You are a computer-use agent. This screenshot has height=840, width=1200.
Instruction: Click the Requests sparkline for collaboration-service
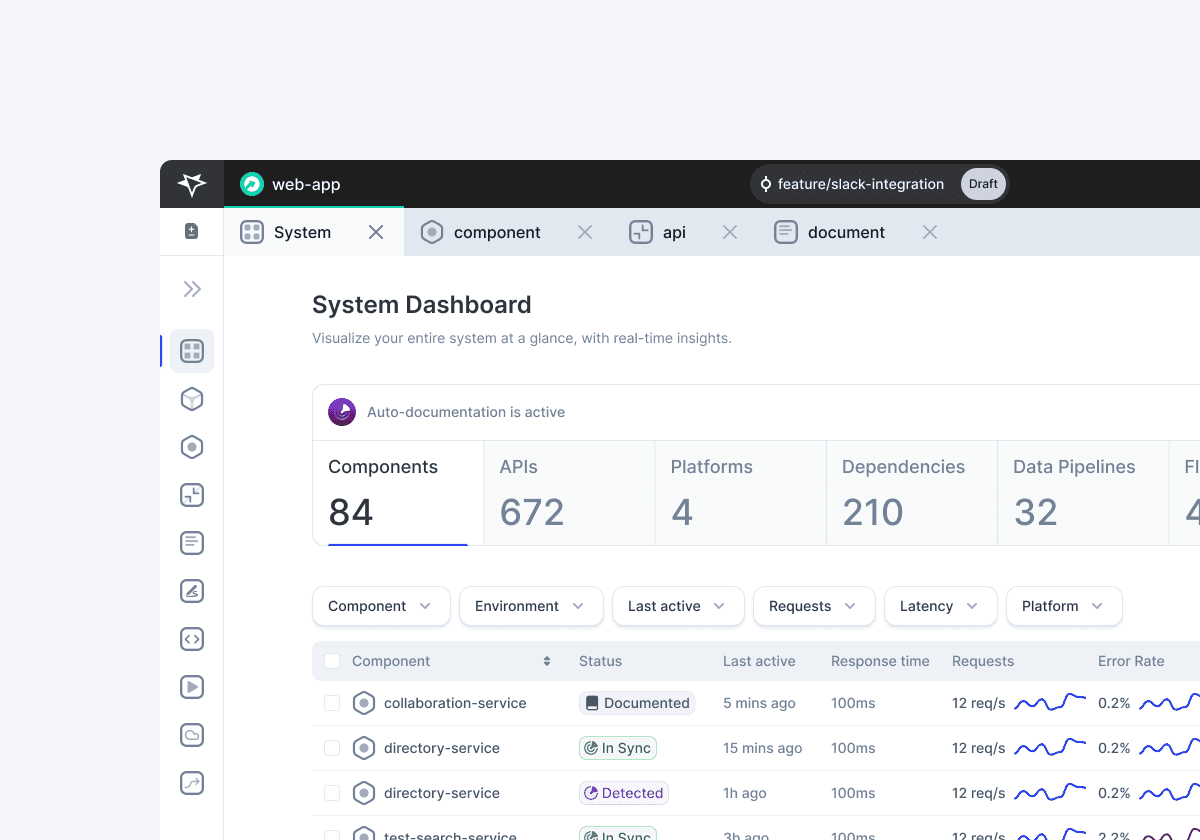tap(1050, 703)
